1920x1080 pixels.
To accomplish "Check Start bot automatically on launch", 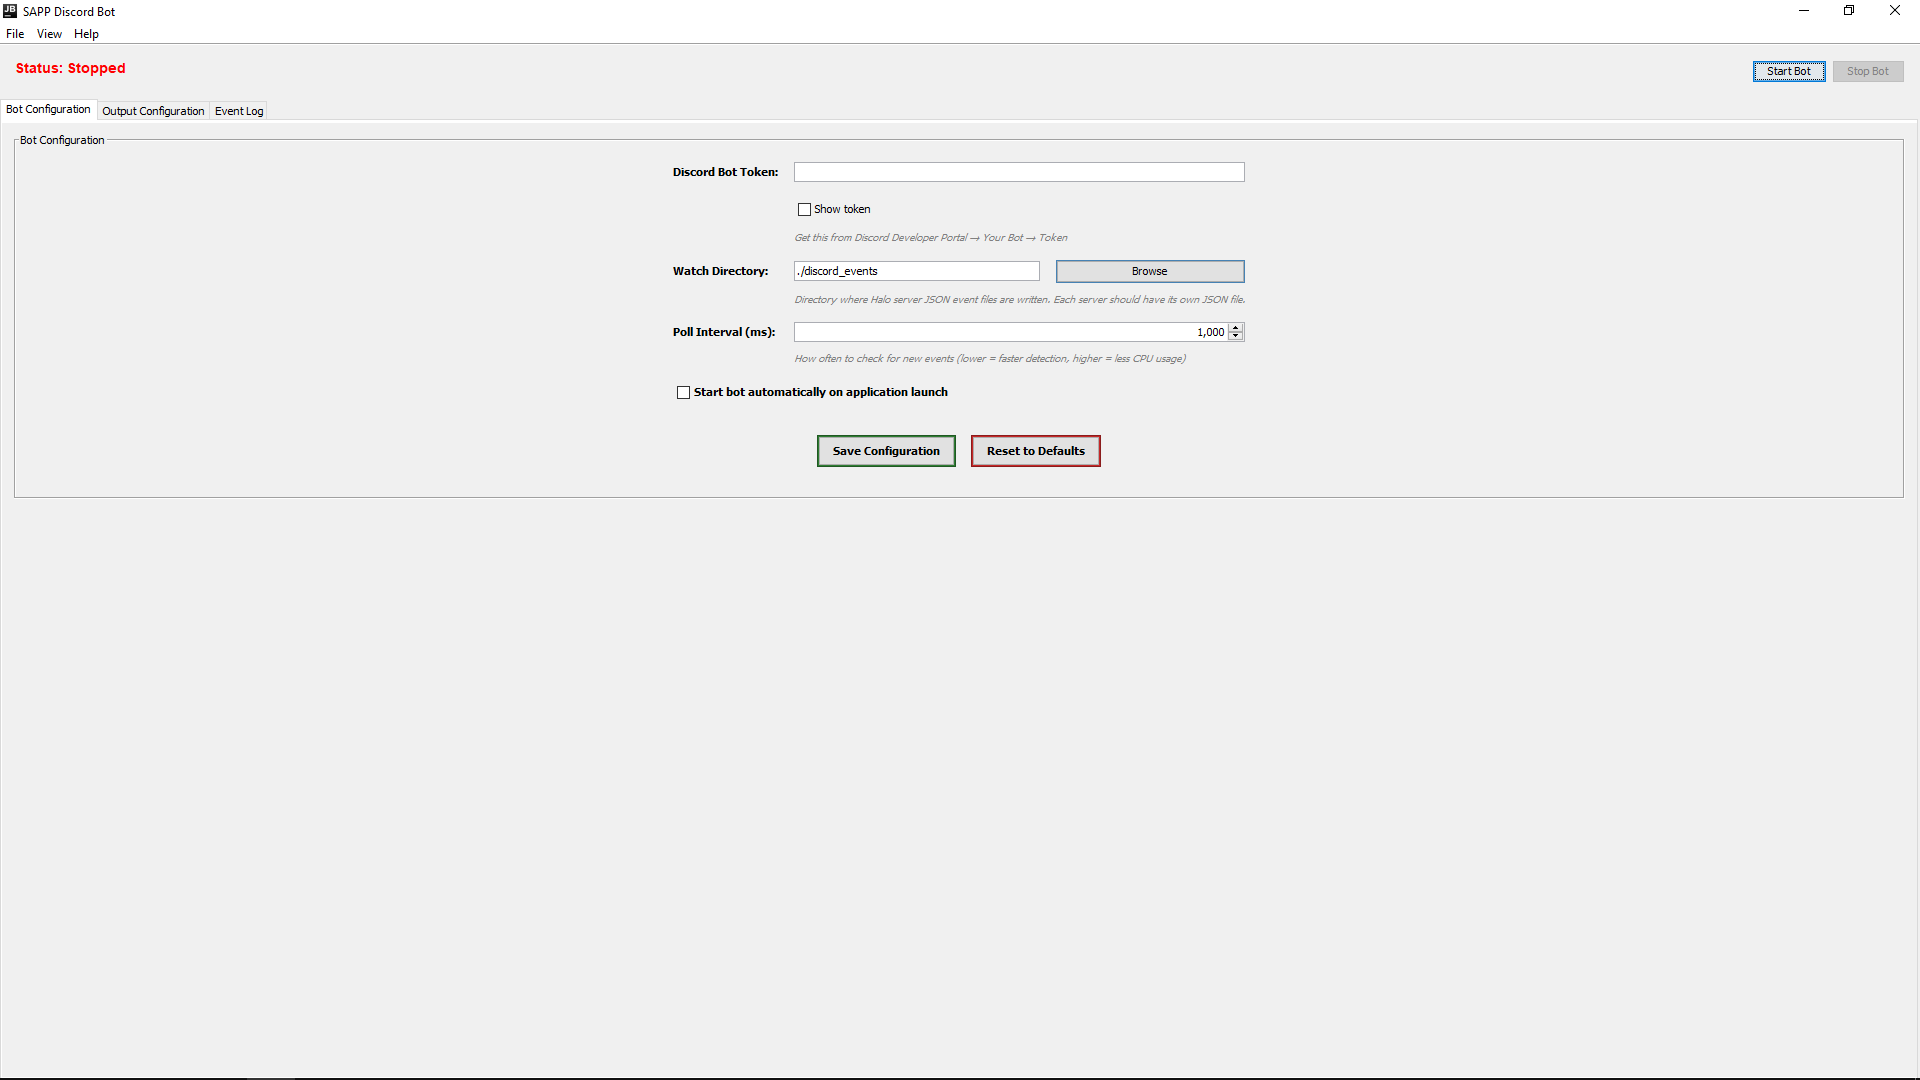I will (x=683, y=393).
